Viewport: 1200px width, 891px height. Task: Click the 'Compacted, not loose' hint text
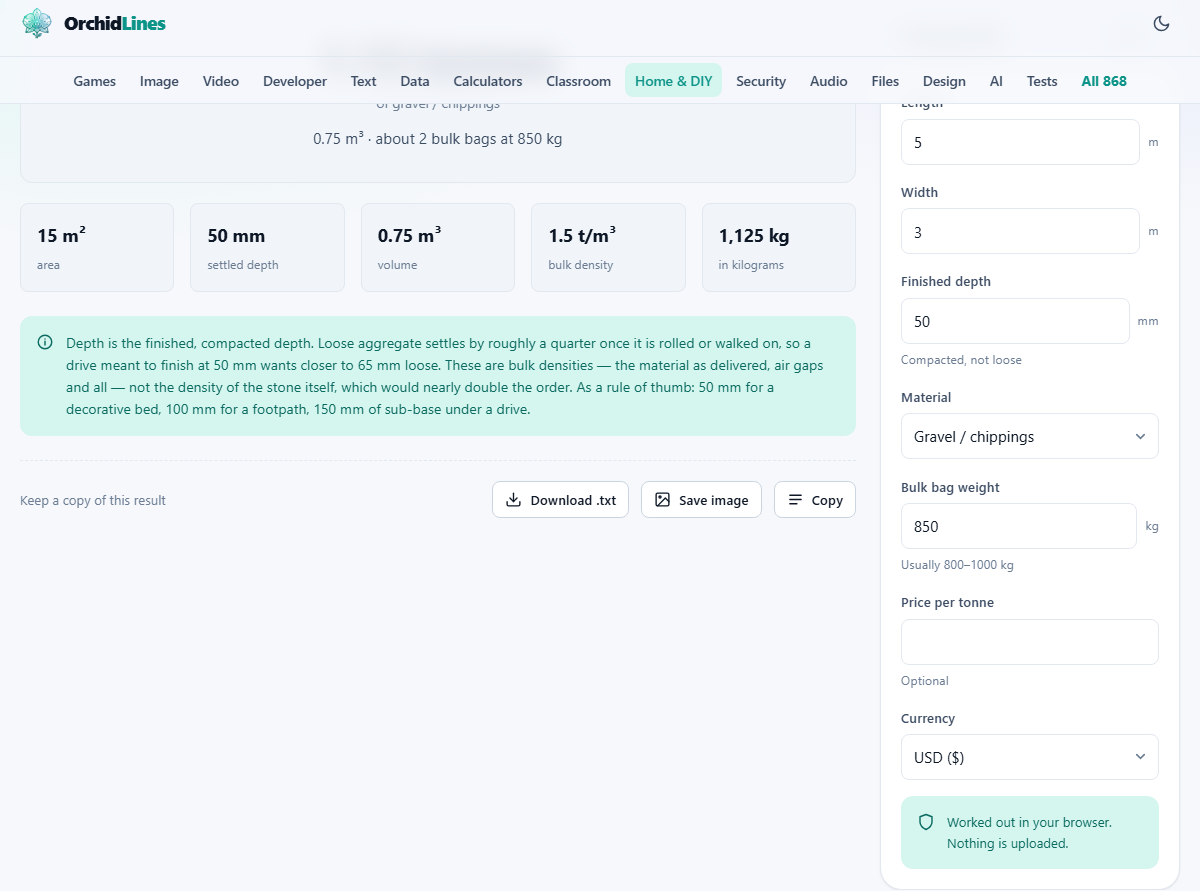point(961,360)
